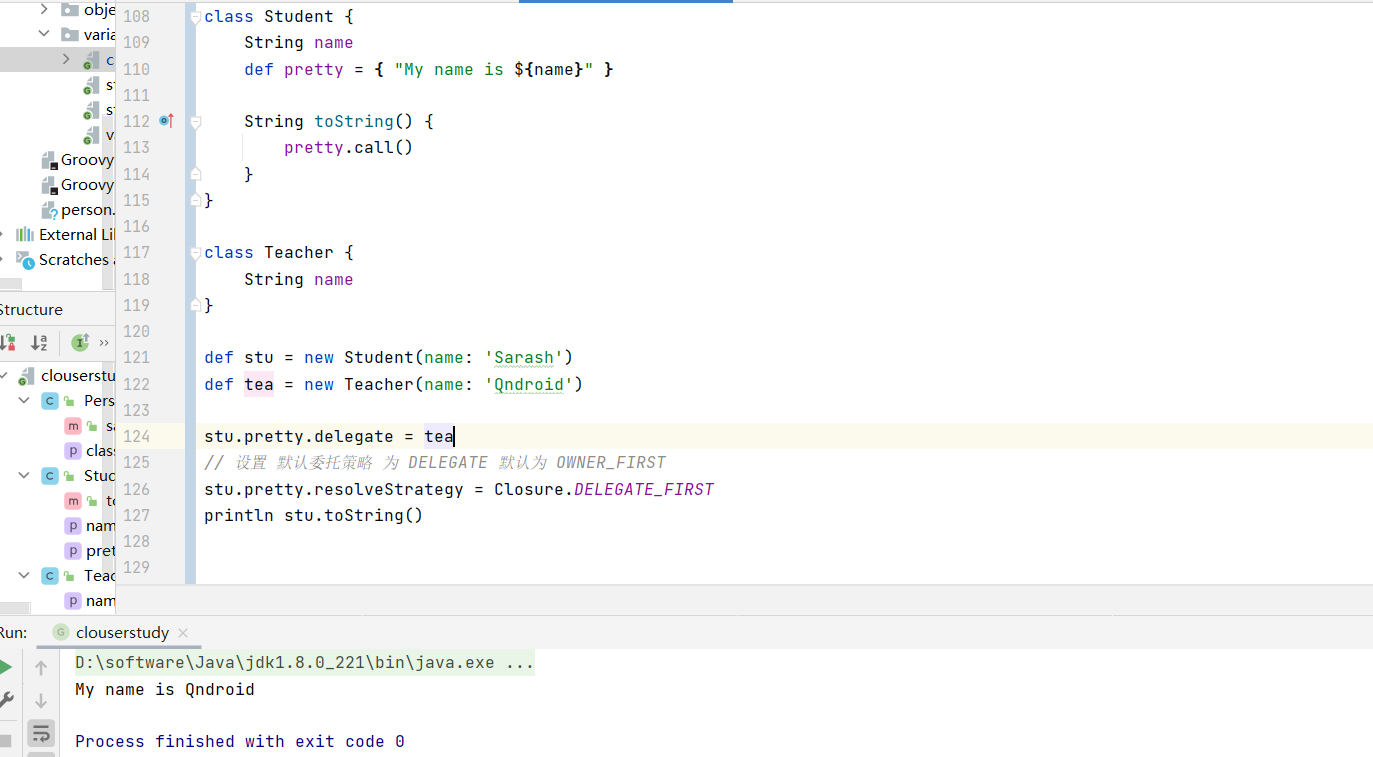Show more Structure toolbar actions via the double chevron
Screen dimensions: 1373x757
(104, 343)
